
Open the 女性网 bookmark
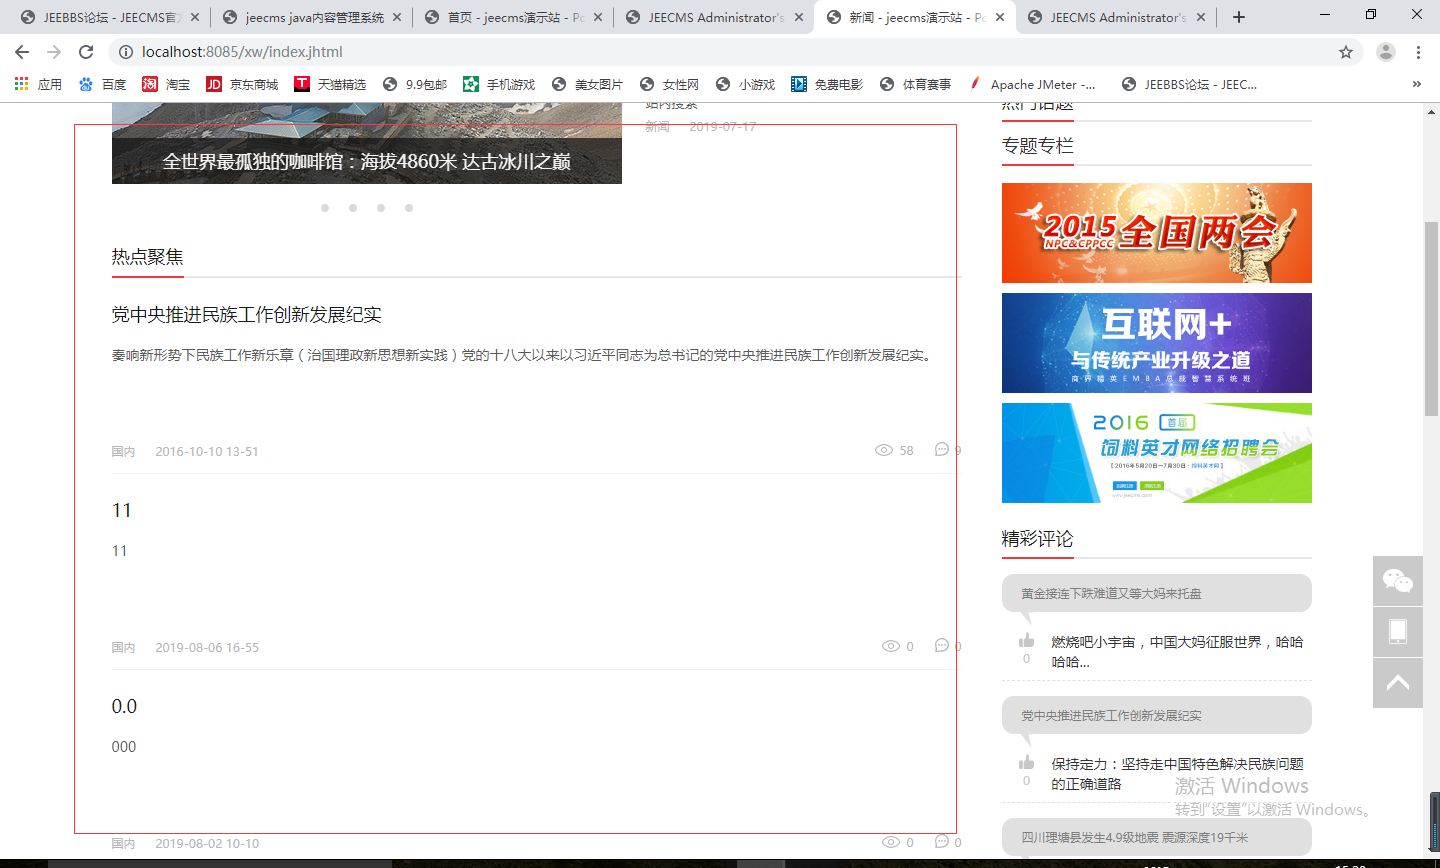pos(669,84)
